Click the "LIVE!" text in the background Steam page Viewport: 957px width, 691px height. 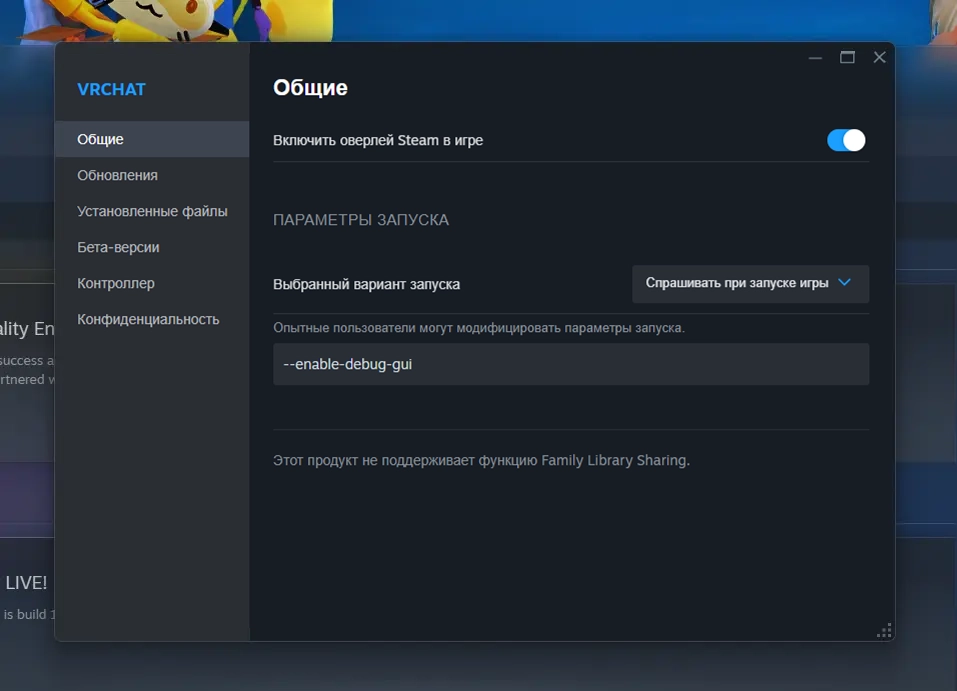click(26, 583)
